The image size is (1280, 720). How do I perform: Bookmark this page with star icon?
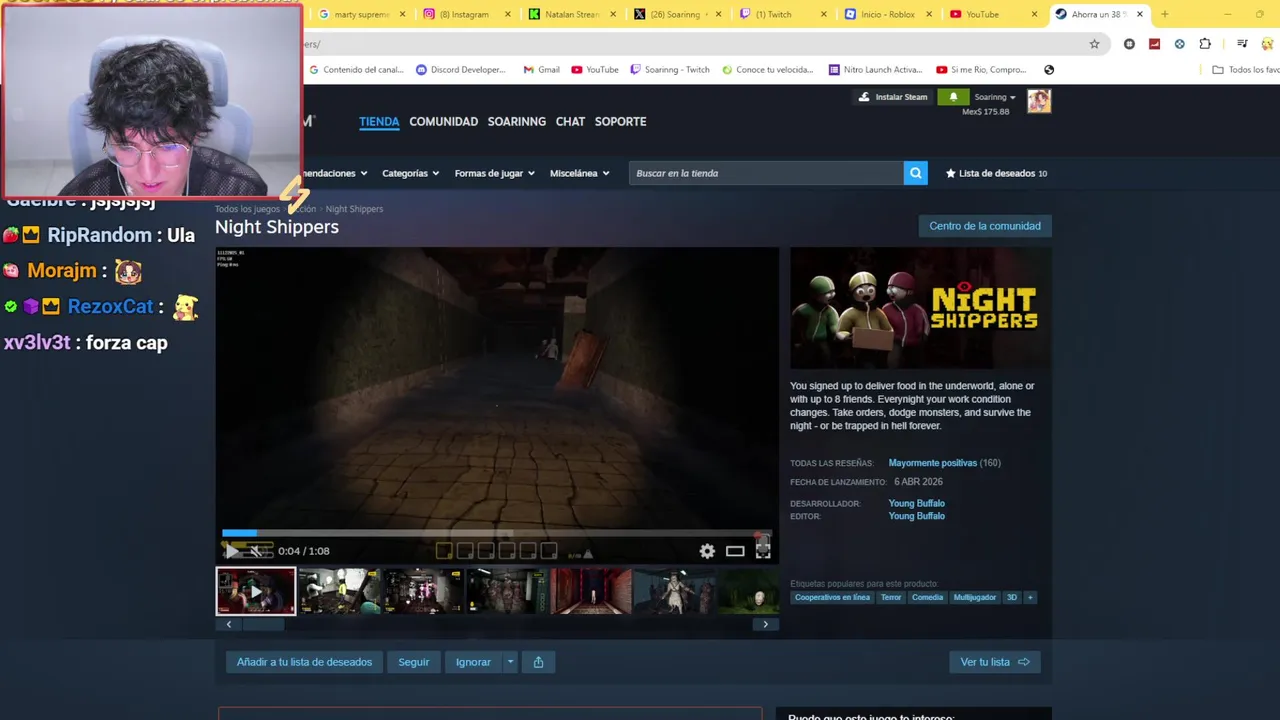[x=1094, y=44]
